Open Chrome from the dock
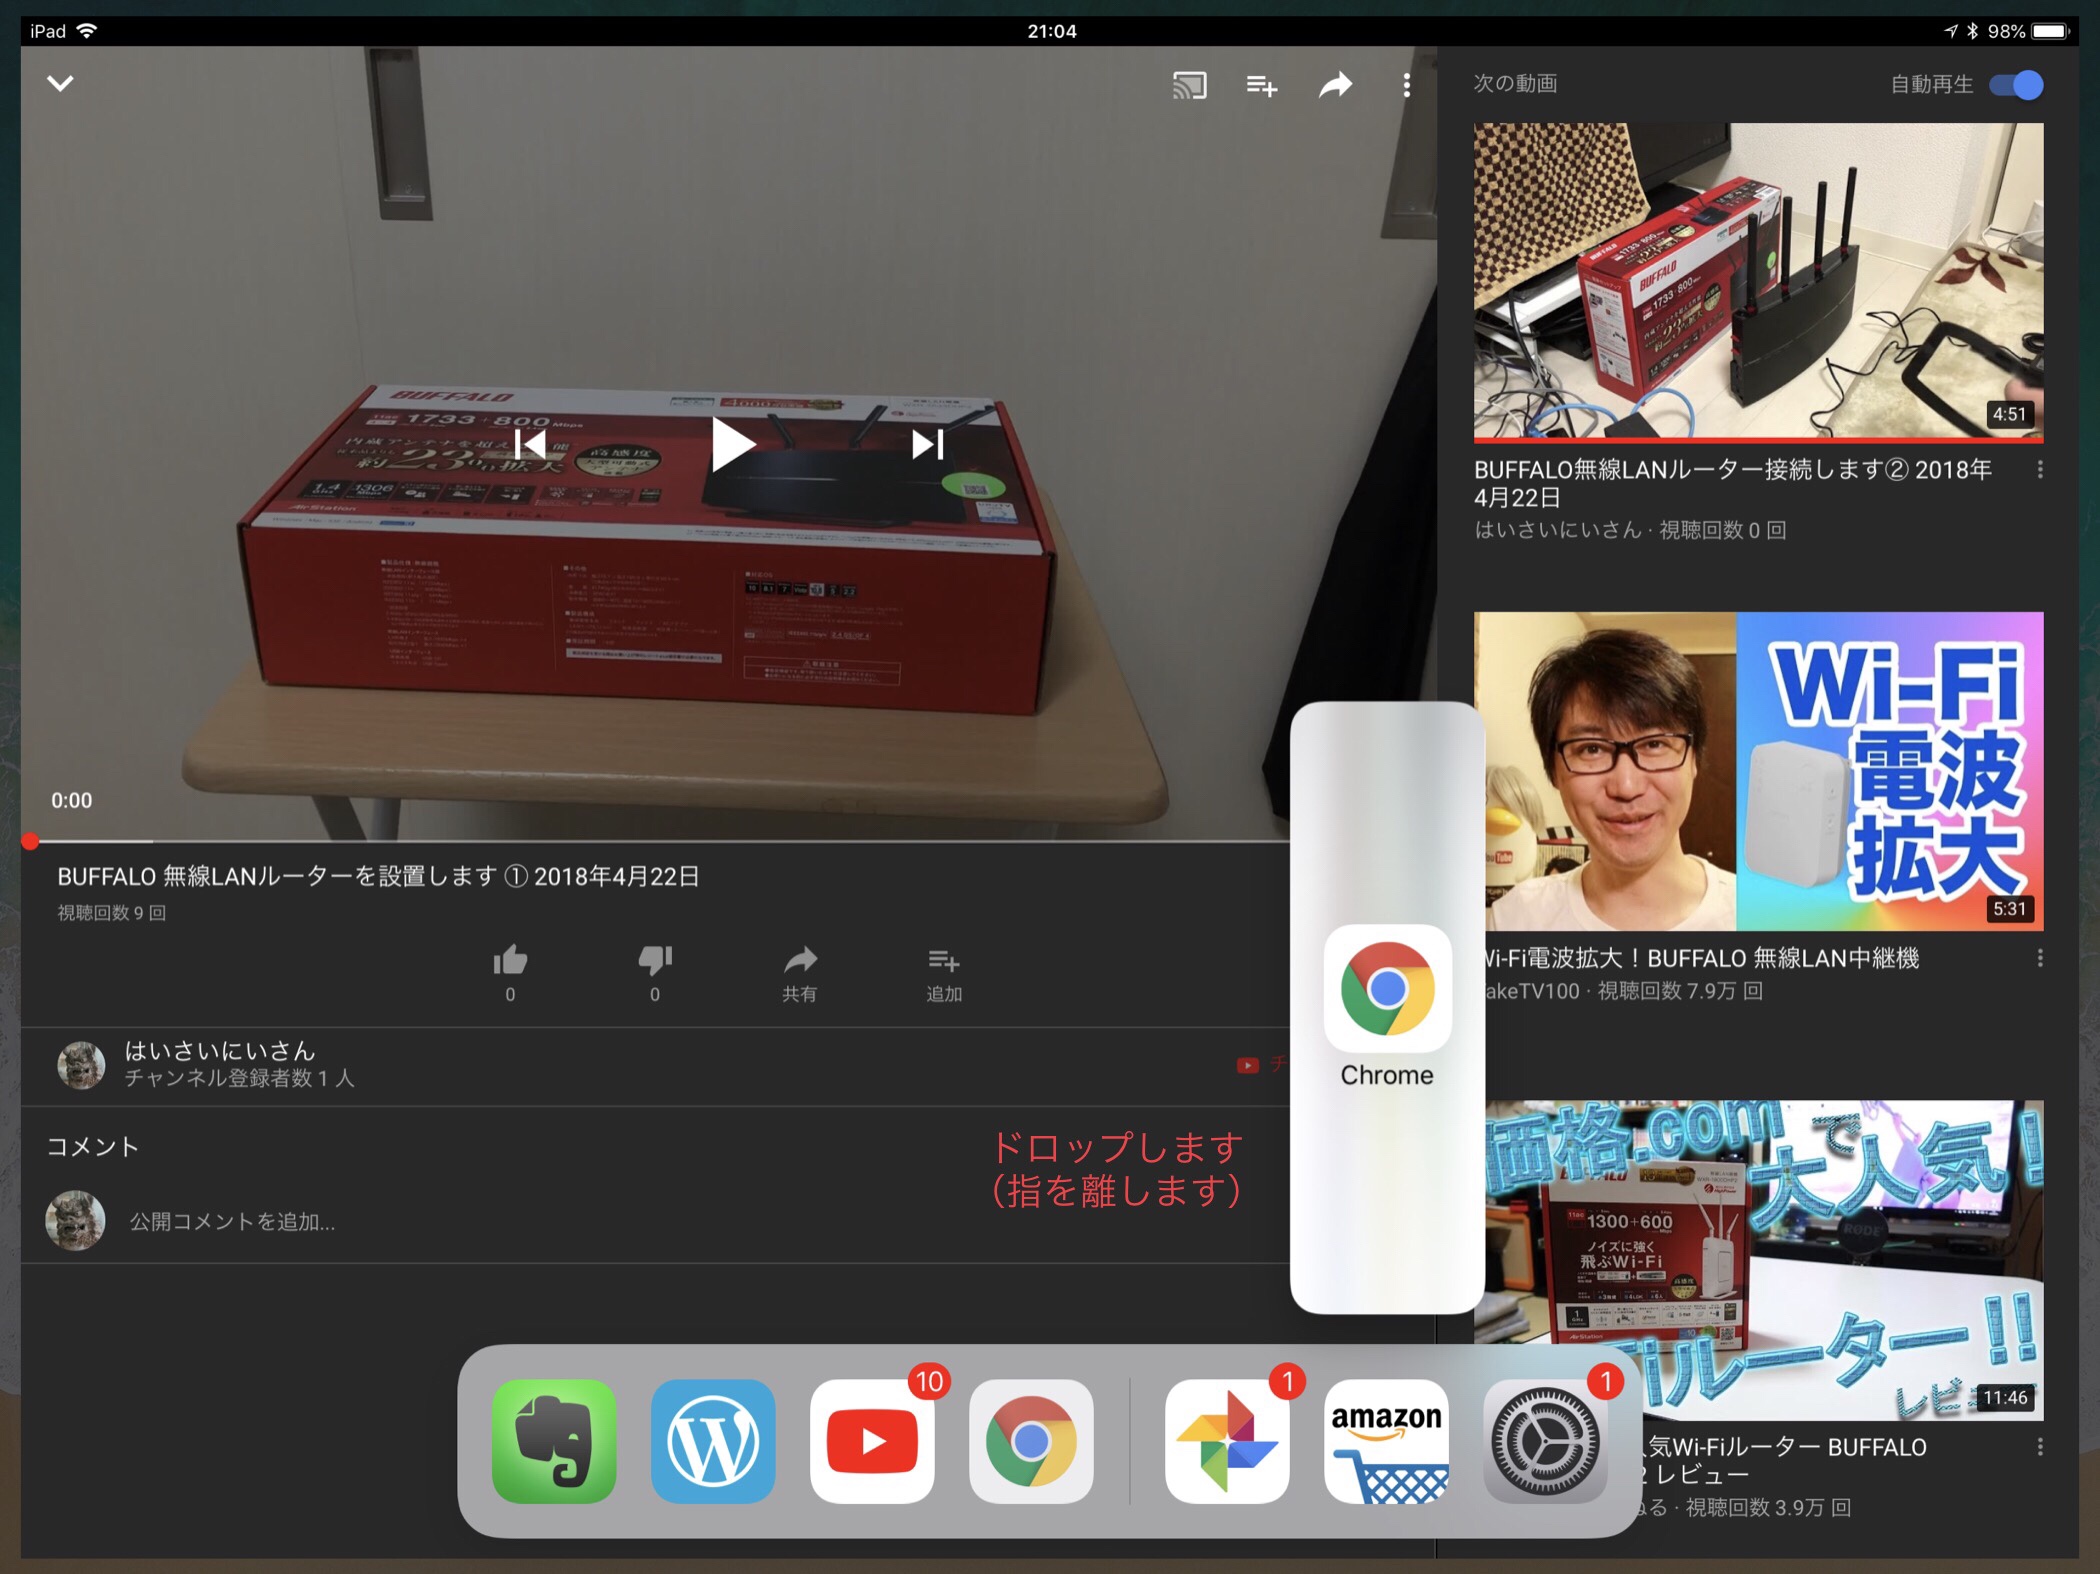This screenshot has width=2100, height=1574. tap(1031, 1441)
